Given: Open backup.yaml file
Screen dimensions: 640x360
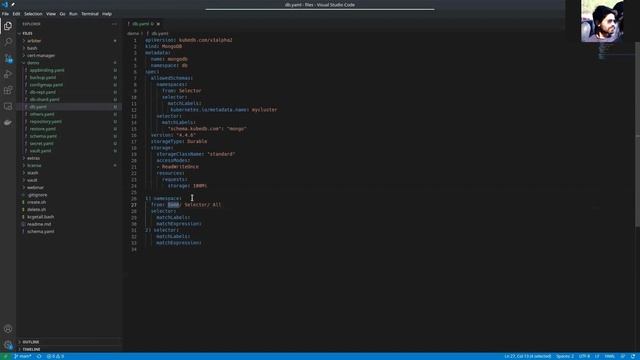Looking at the screenshot, I should (x=43, y=78).
